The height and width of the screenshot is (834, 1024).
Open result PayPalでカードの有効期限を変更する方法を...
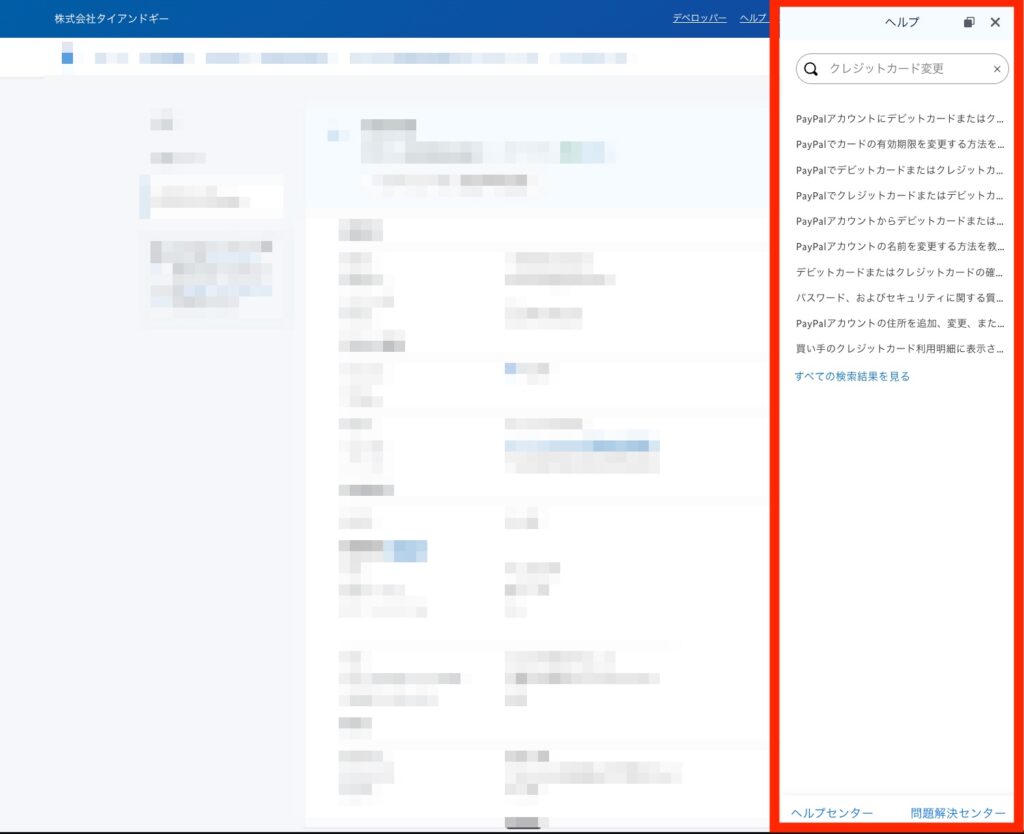[x=899, y=144]
